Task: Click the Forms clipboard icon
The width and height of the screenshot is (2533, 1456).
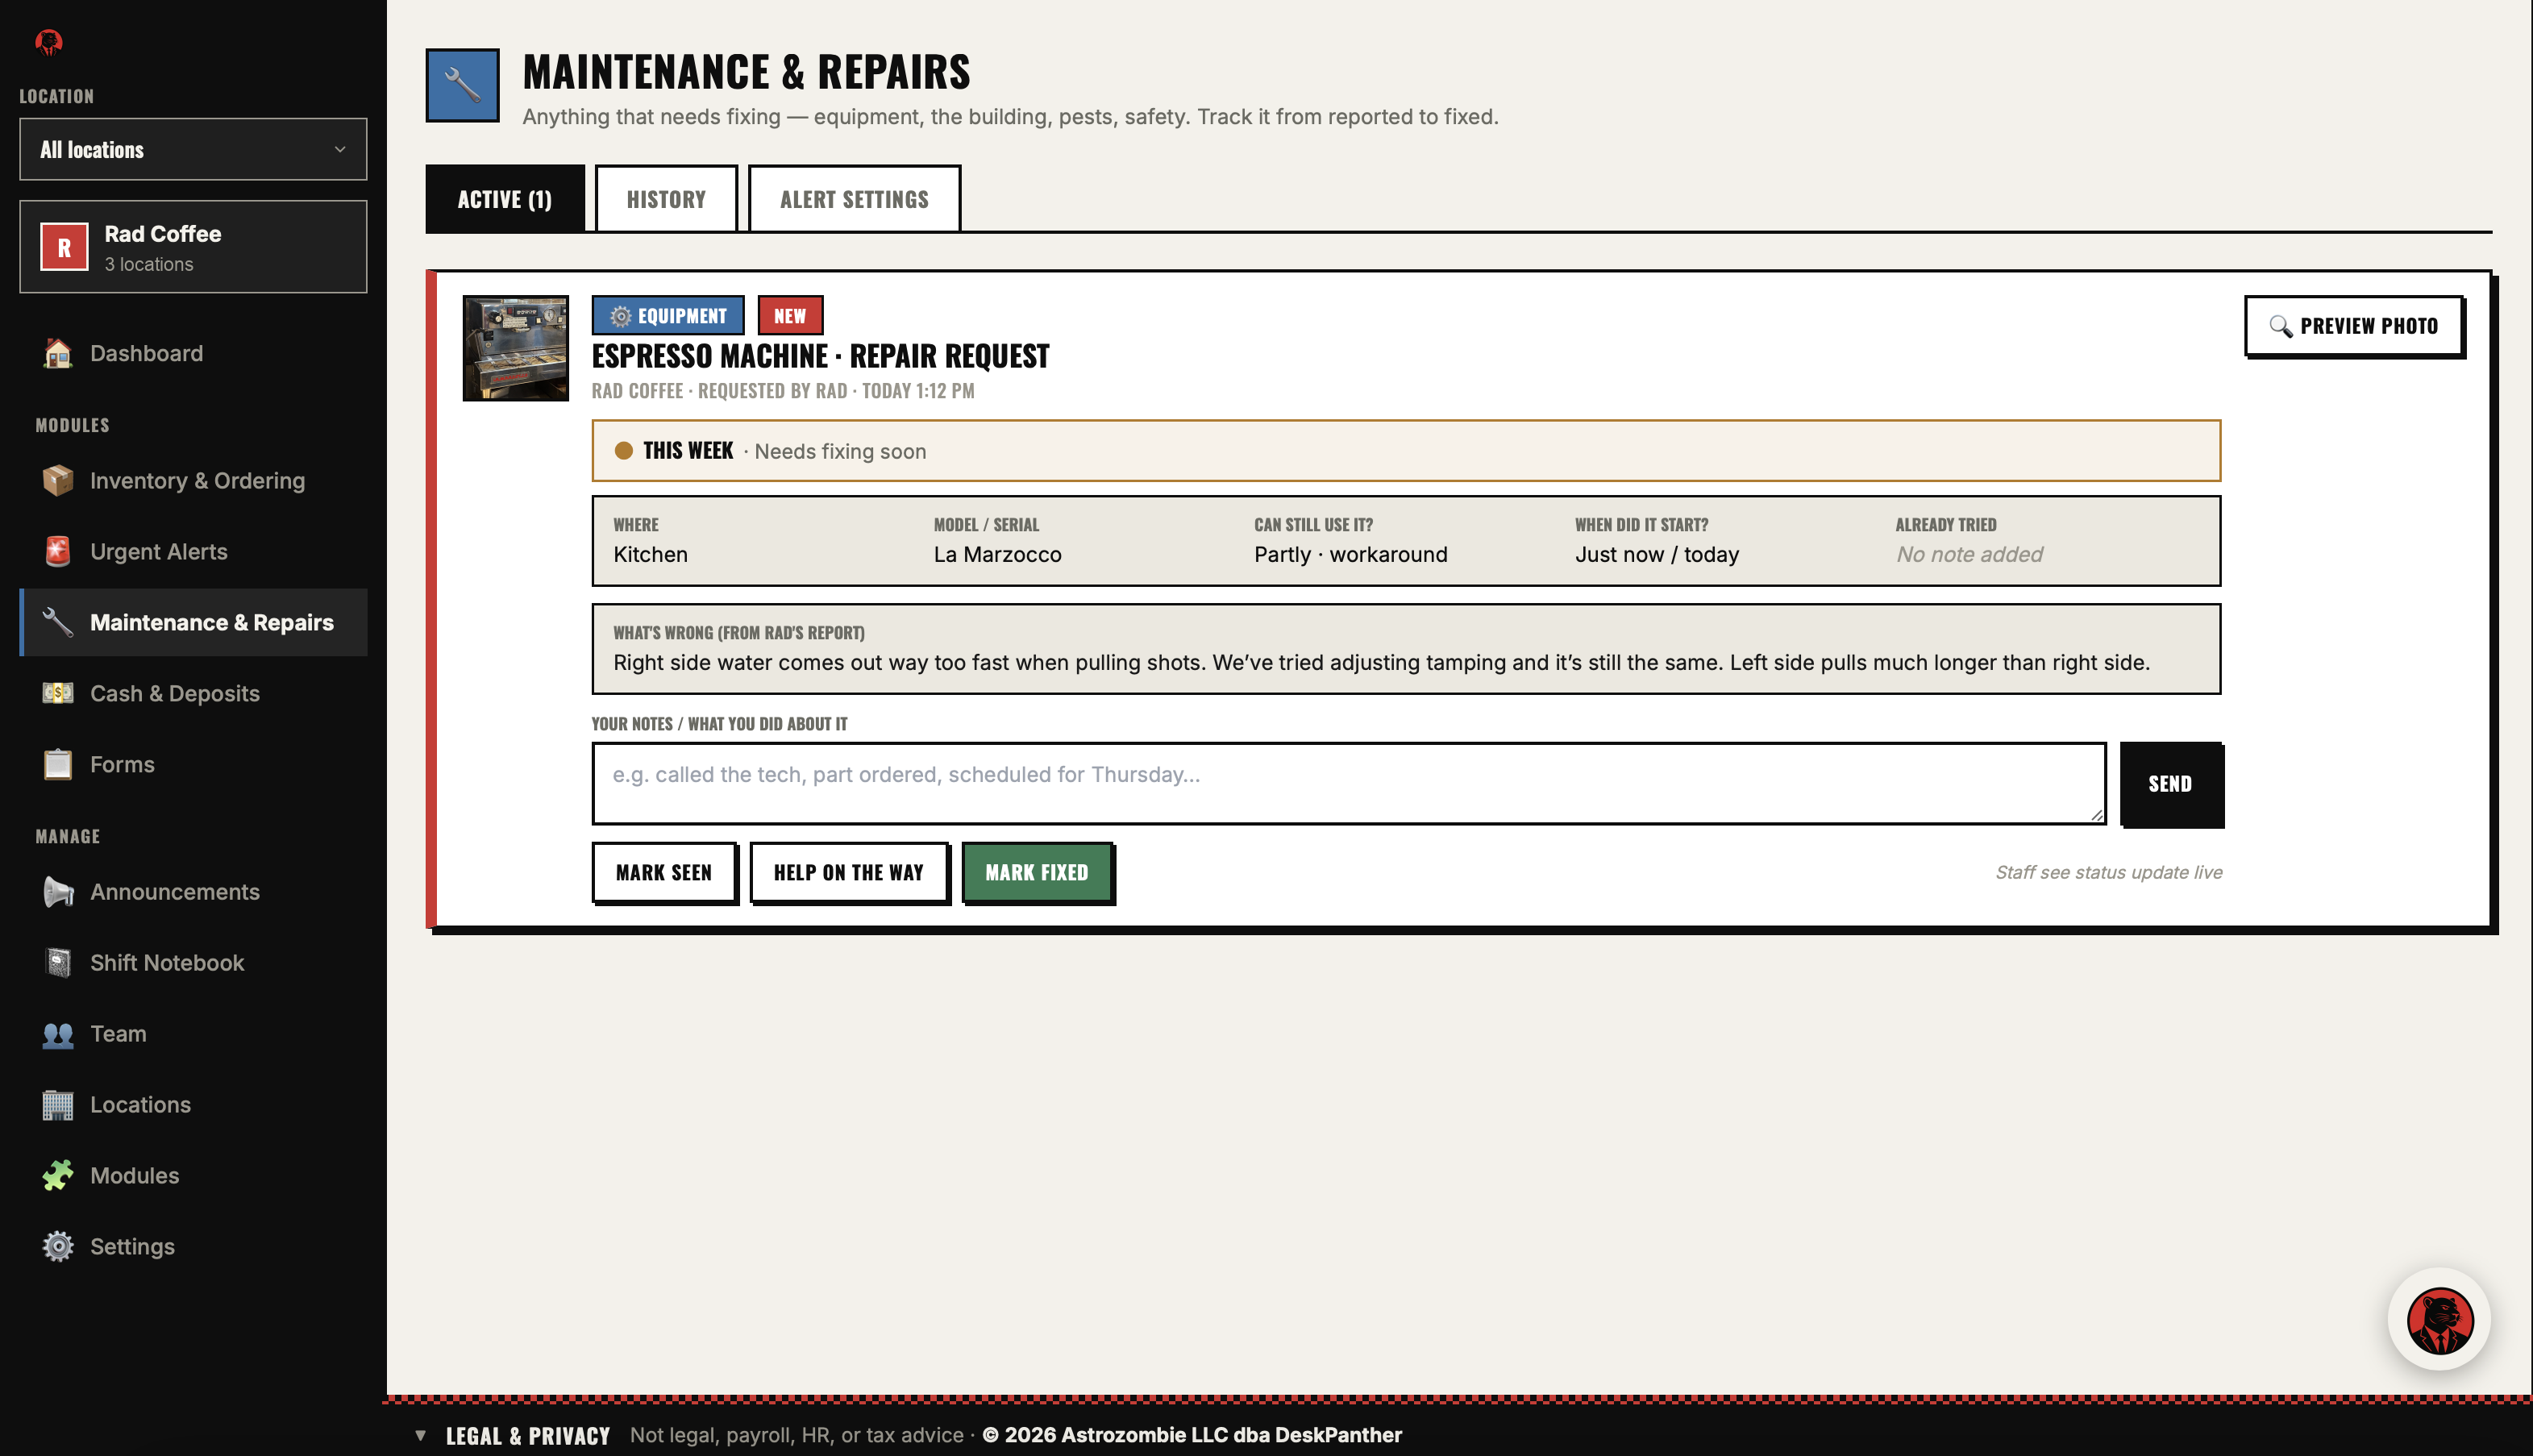Action: (58, 764)
